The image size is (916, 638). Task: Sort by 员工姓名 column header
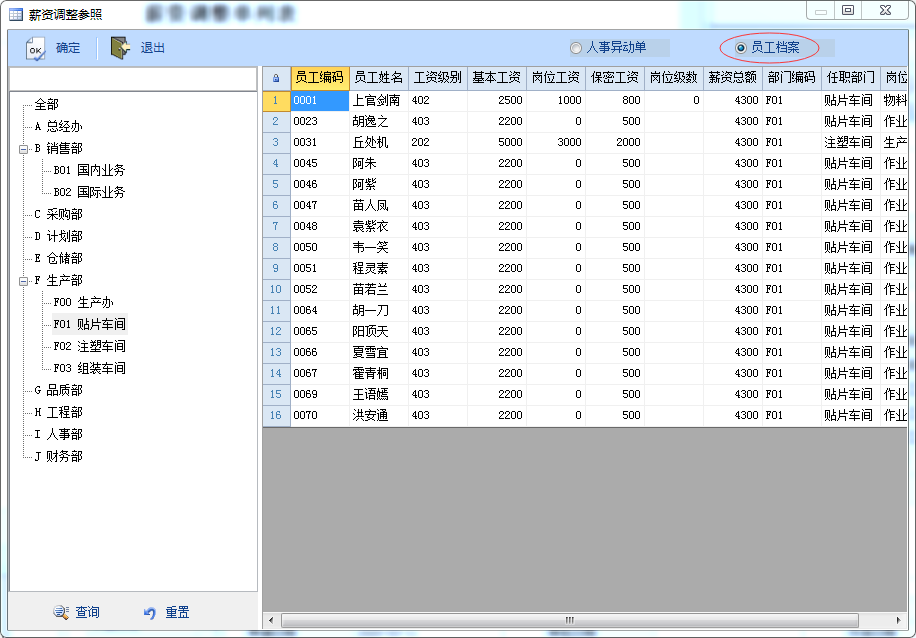pos(379,78)
